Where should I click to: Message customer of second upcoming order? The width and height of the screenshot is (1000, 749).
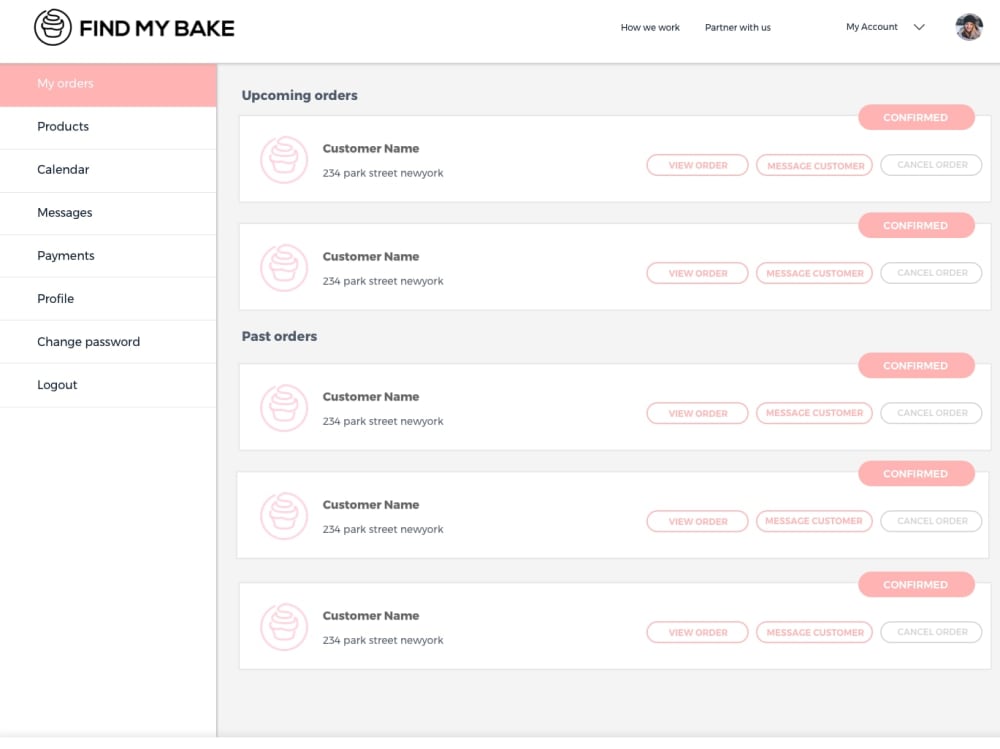(x=814, y=273)
